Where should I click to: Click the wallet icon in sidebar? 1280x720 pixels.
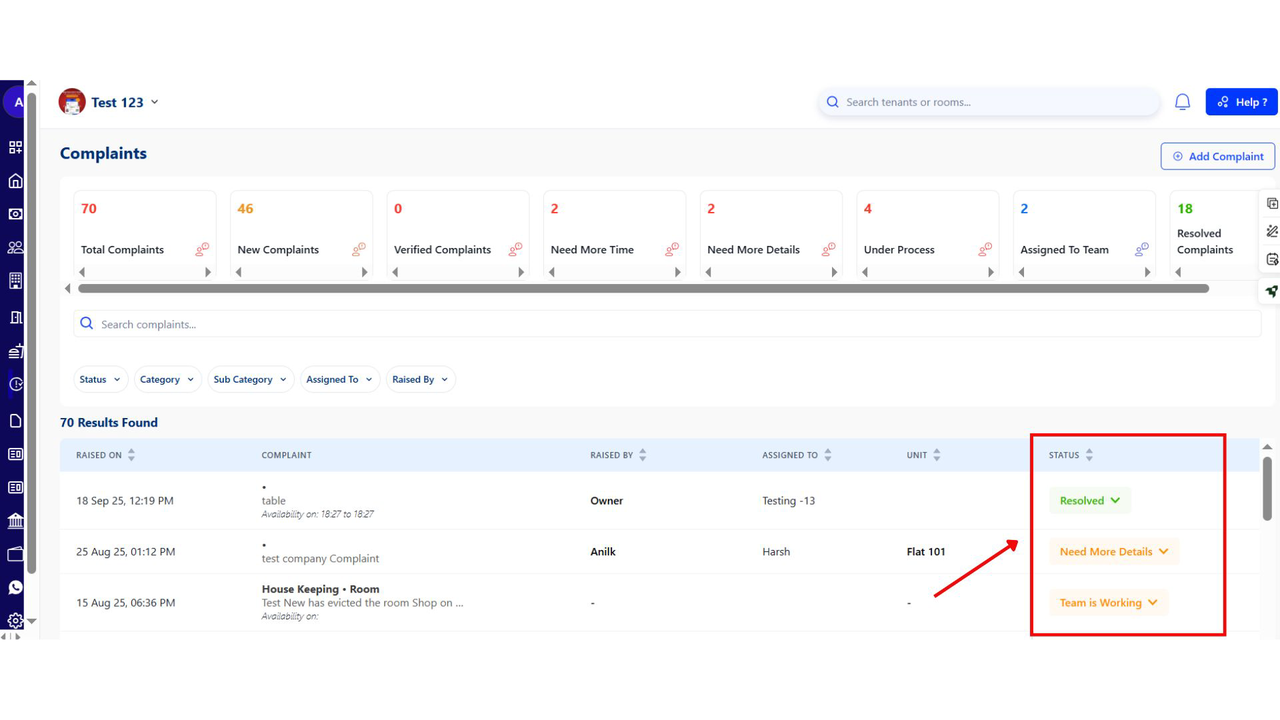tap(16, 554)
